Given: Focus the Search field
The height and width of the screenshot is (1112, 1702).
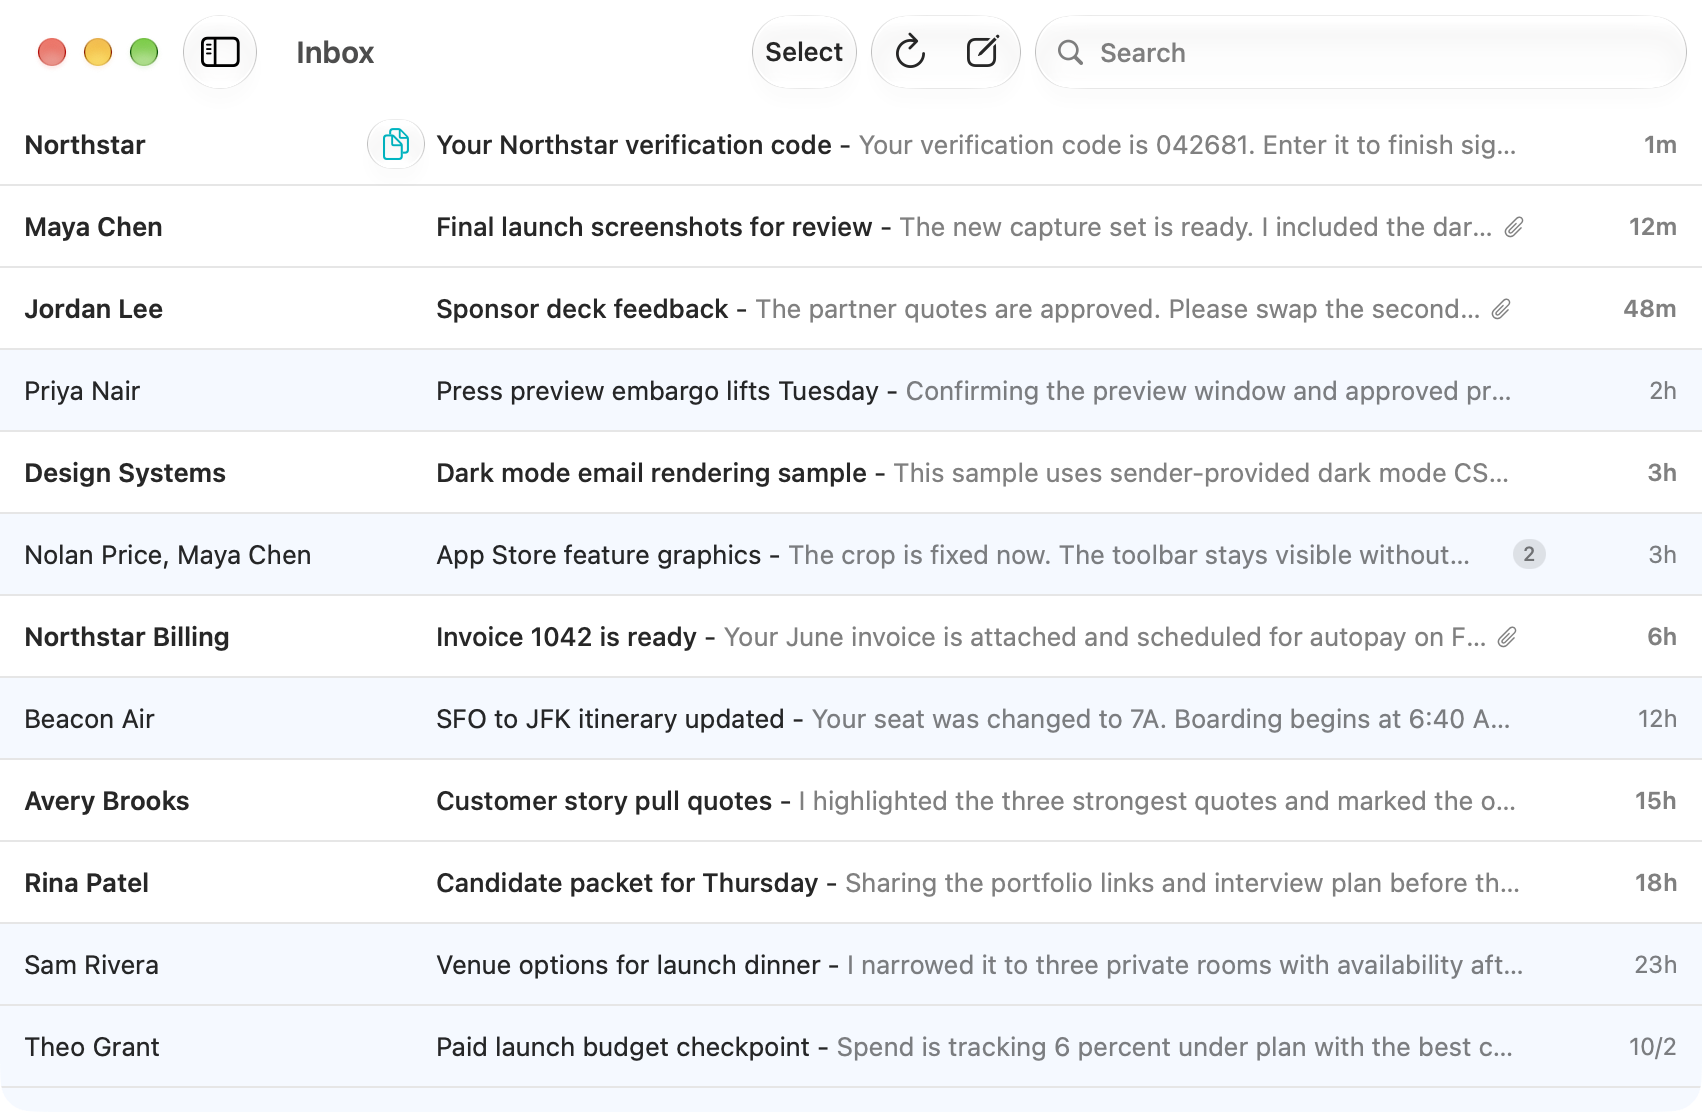Looking at the screenshot, I should click(1361, 52).
